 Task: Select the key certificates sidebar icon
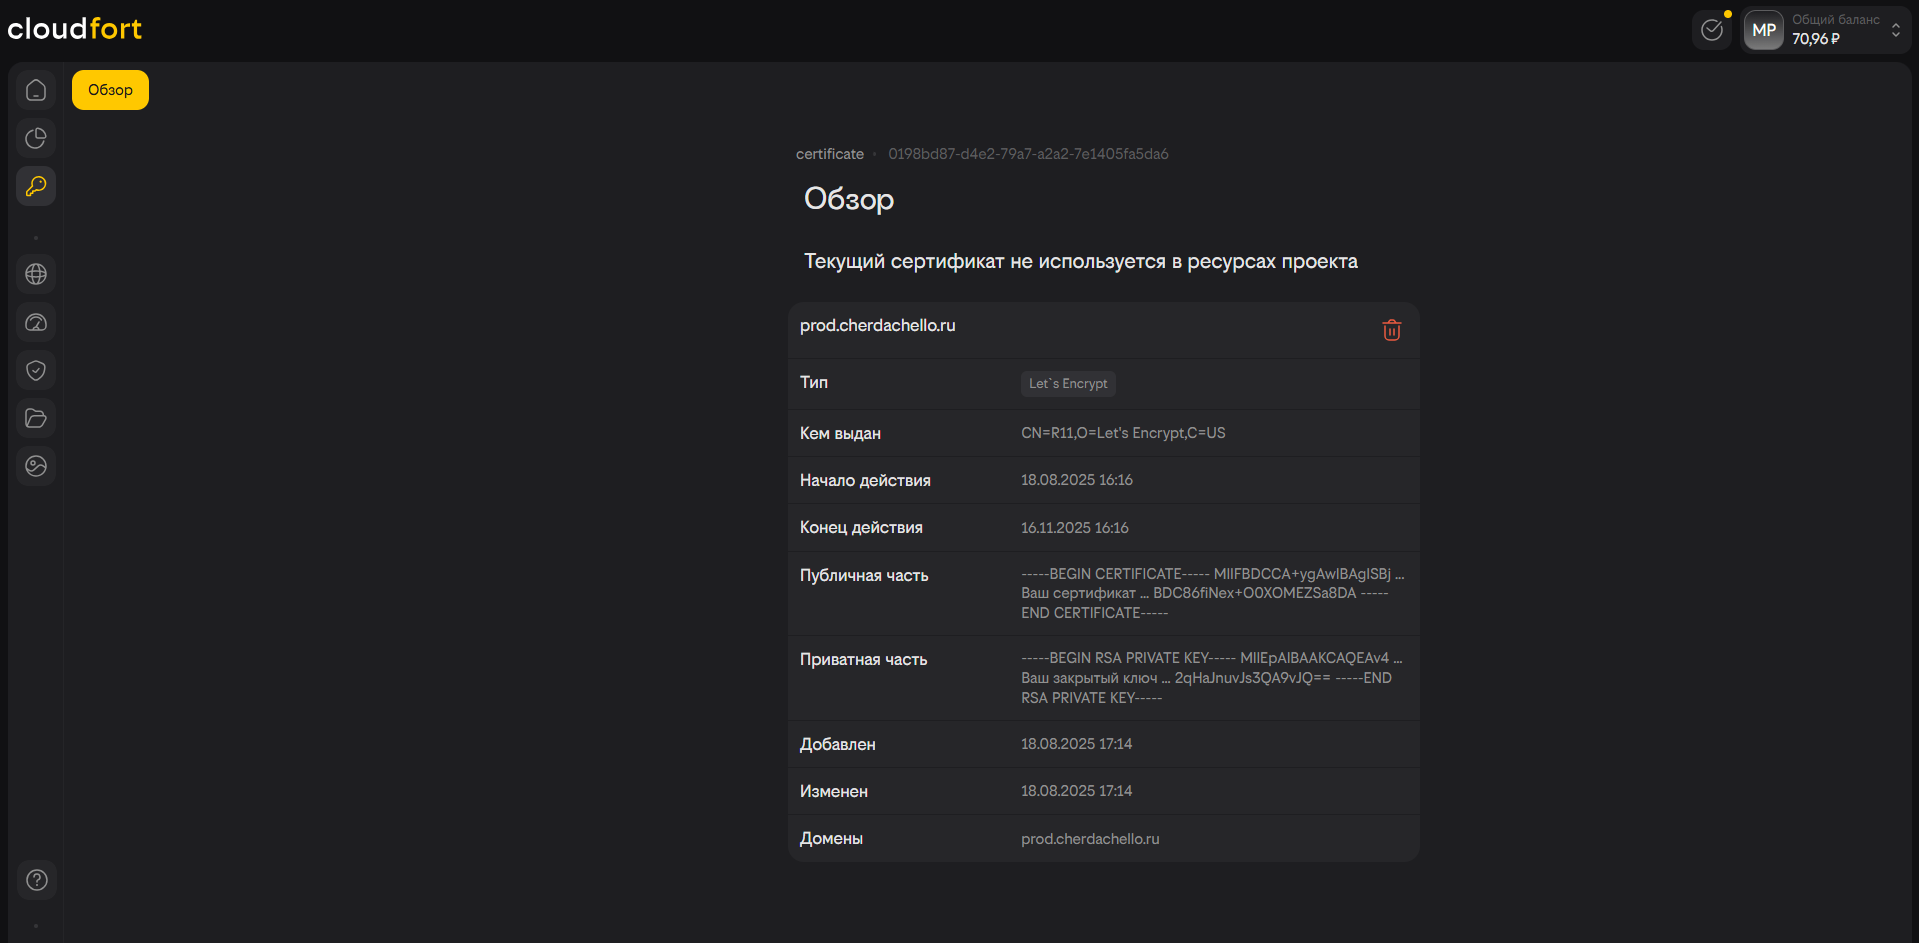[36, 186]
